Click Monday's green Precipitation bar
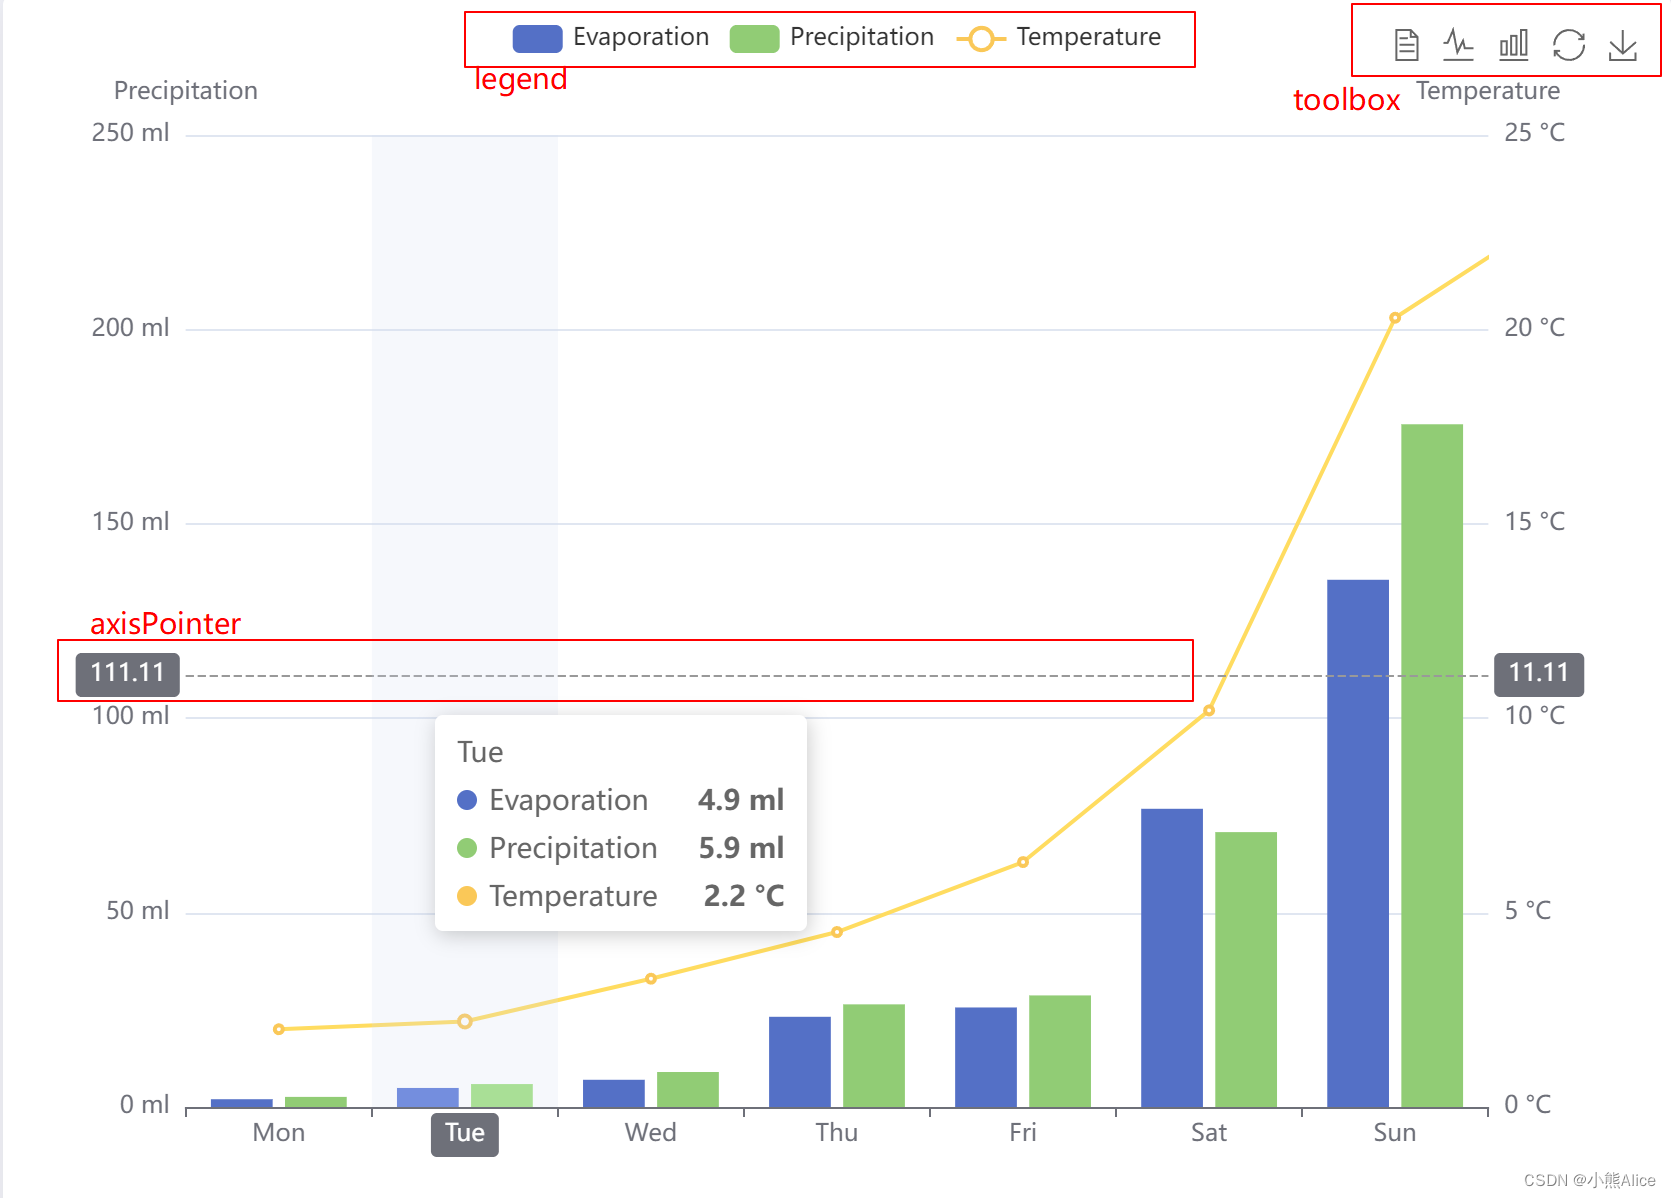This screenshot has height=1198, width=1671. pyautogui.click(x=316, y=1103)
